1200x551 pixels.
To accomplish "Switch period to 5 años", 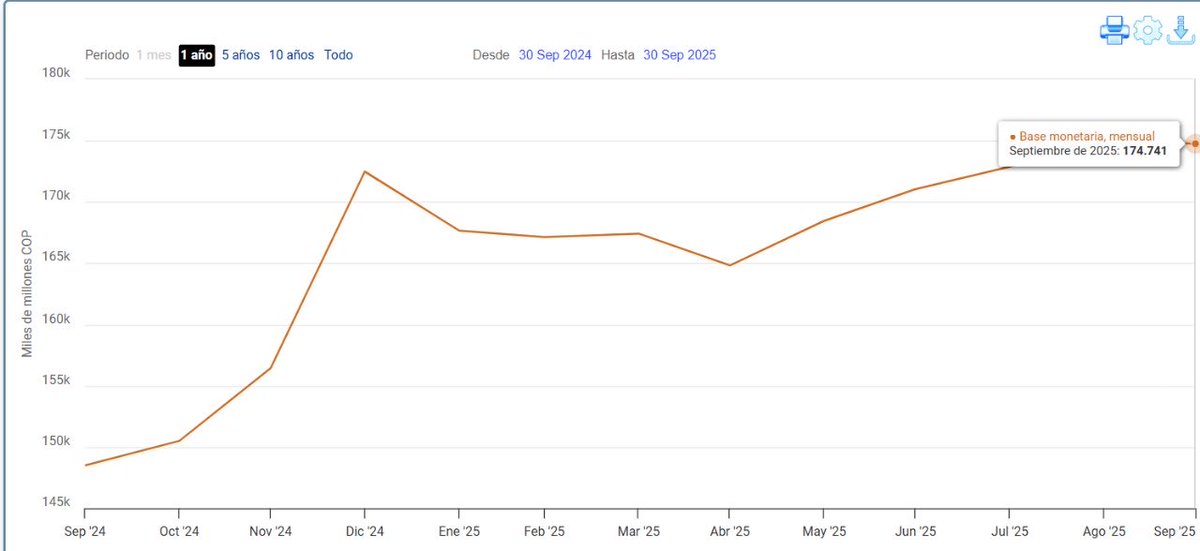I will tap(241, 55).
